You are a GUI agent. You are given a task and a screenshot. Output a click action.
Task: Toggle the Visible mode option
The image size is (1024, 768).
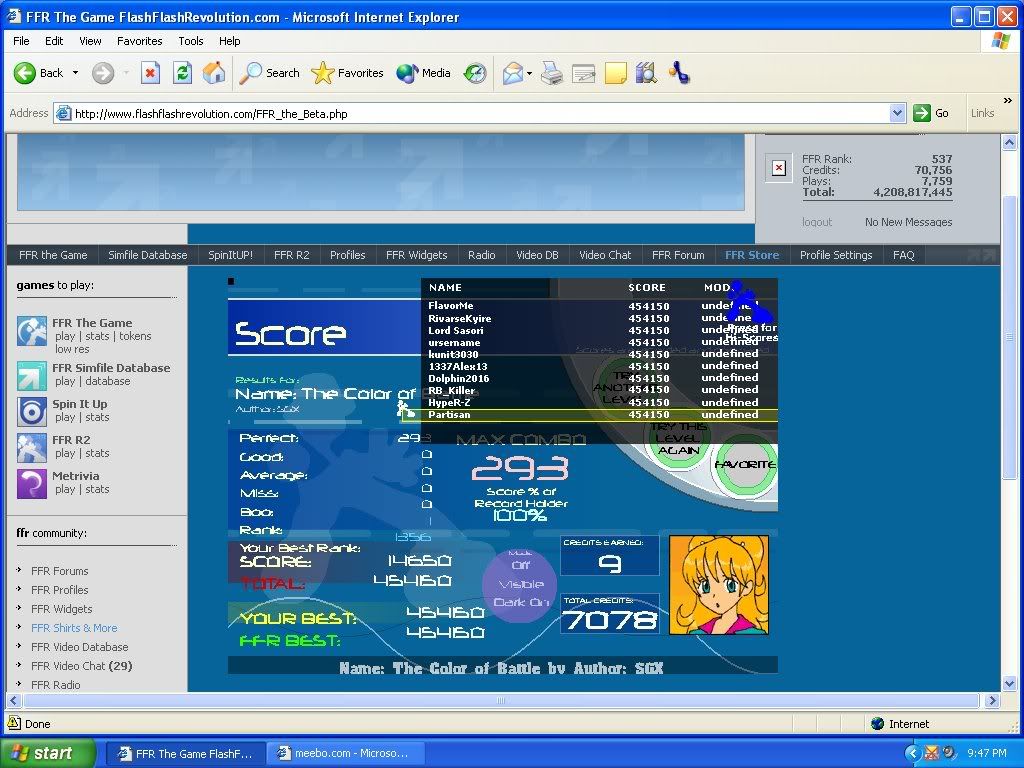(x=520, y=584)
